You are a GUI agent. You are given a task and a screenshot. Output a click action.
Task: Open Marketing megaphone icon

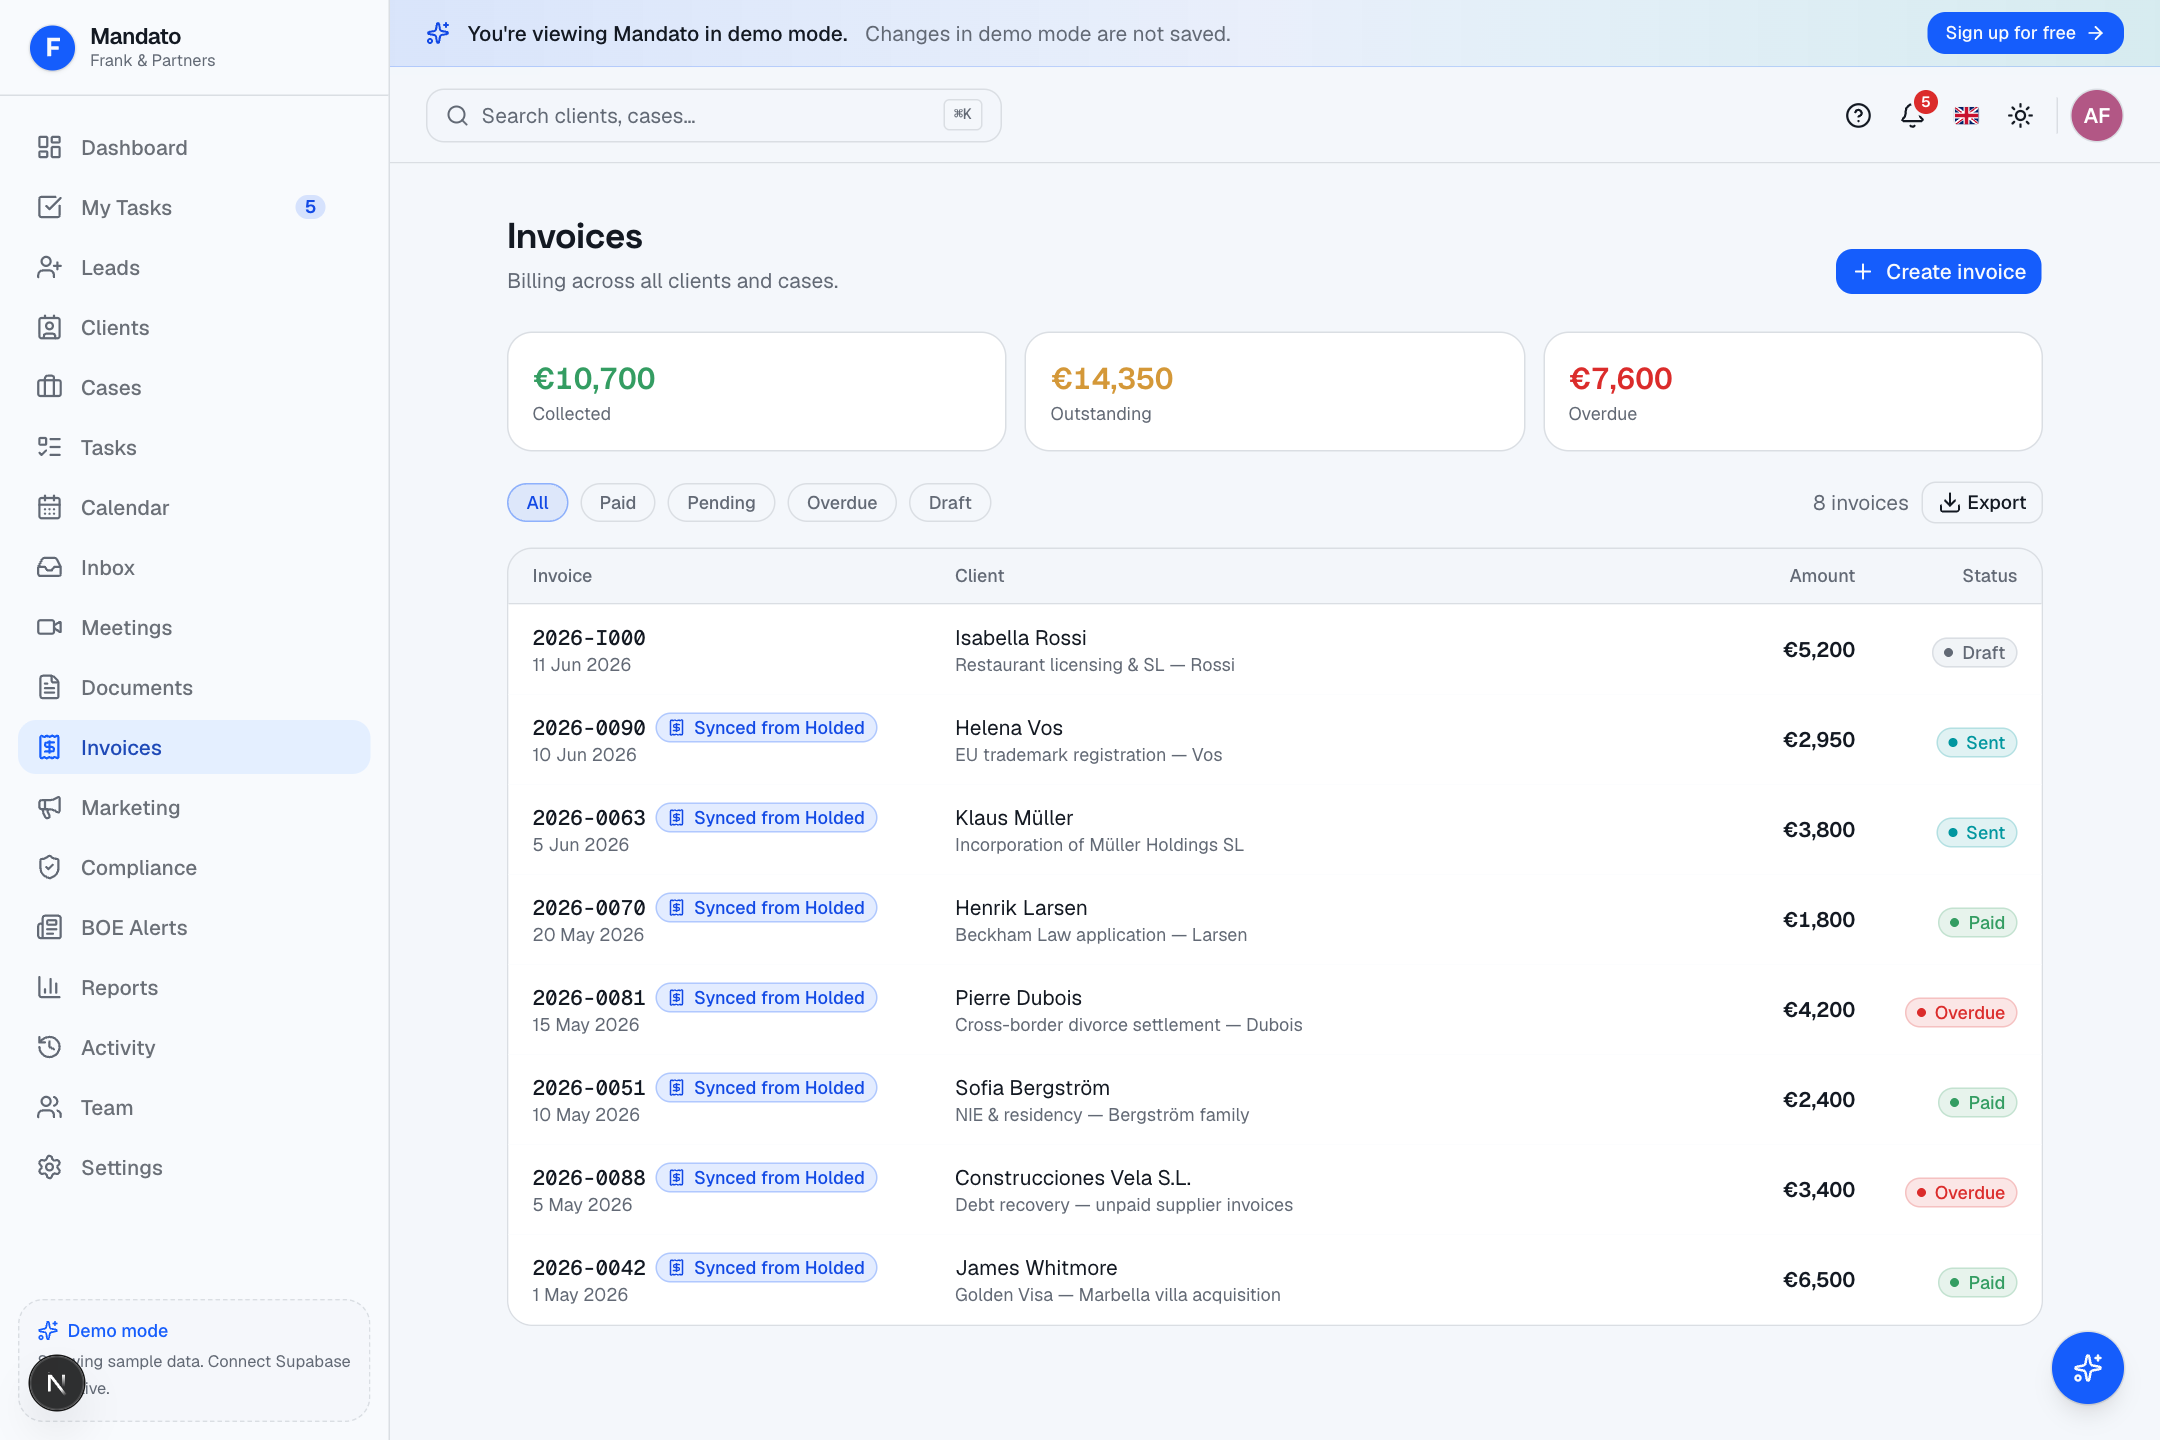click(x=49, y=807)
